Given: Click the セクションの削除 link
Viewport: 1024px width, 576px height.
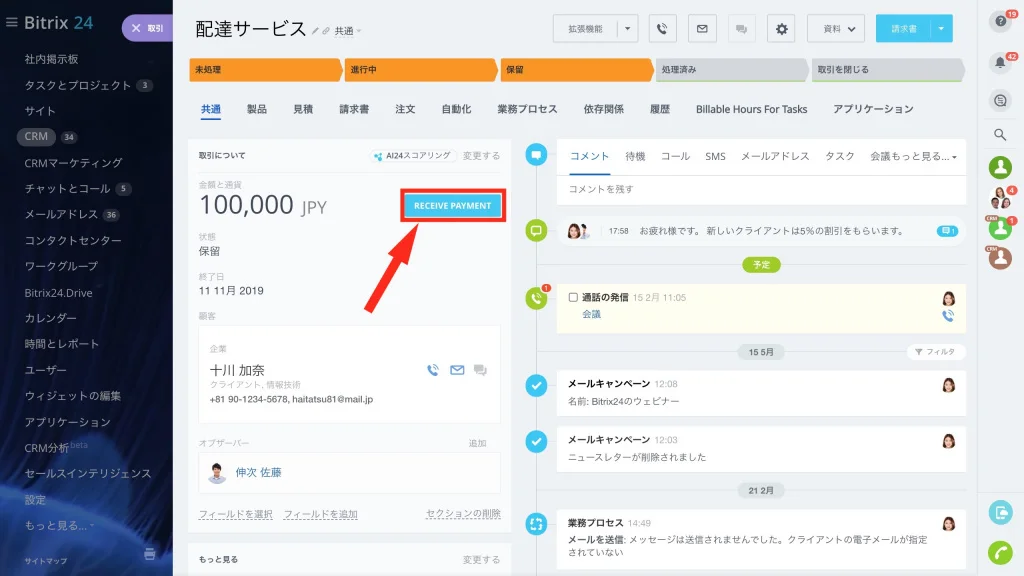Looking at the screenshot, I should tap(463, 514).
